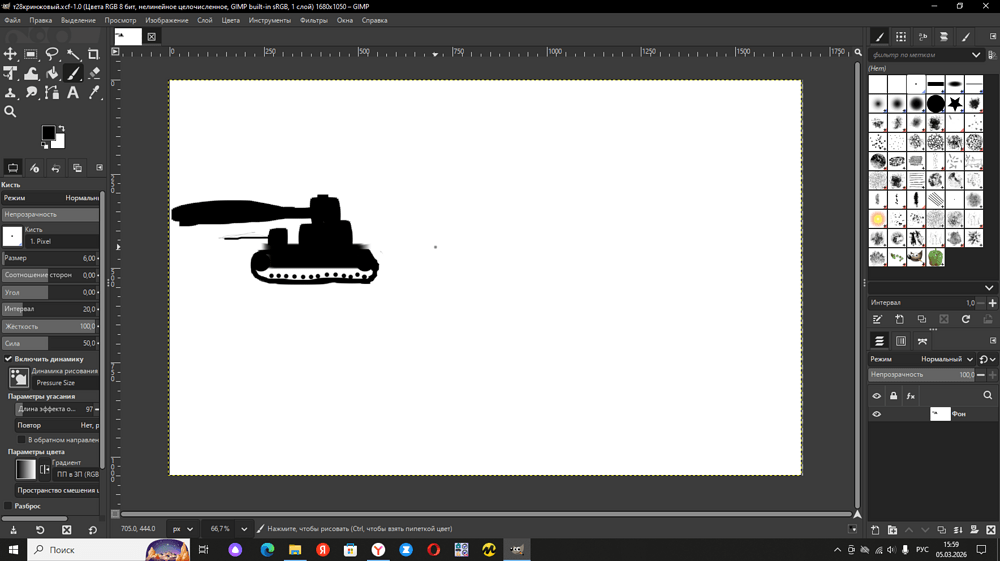Hide the 'Фон' layer with eye icon
Image resolution: width=1000 pixels, height=561 pixels.
tap(877, 414)
